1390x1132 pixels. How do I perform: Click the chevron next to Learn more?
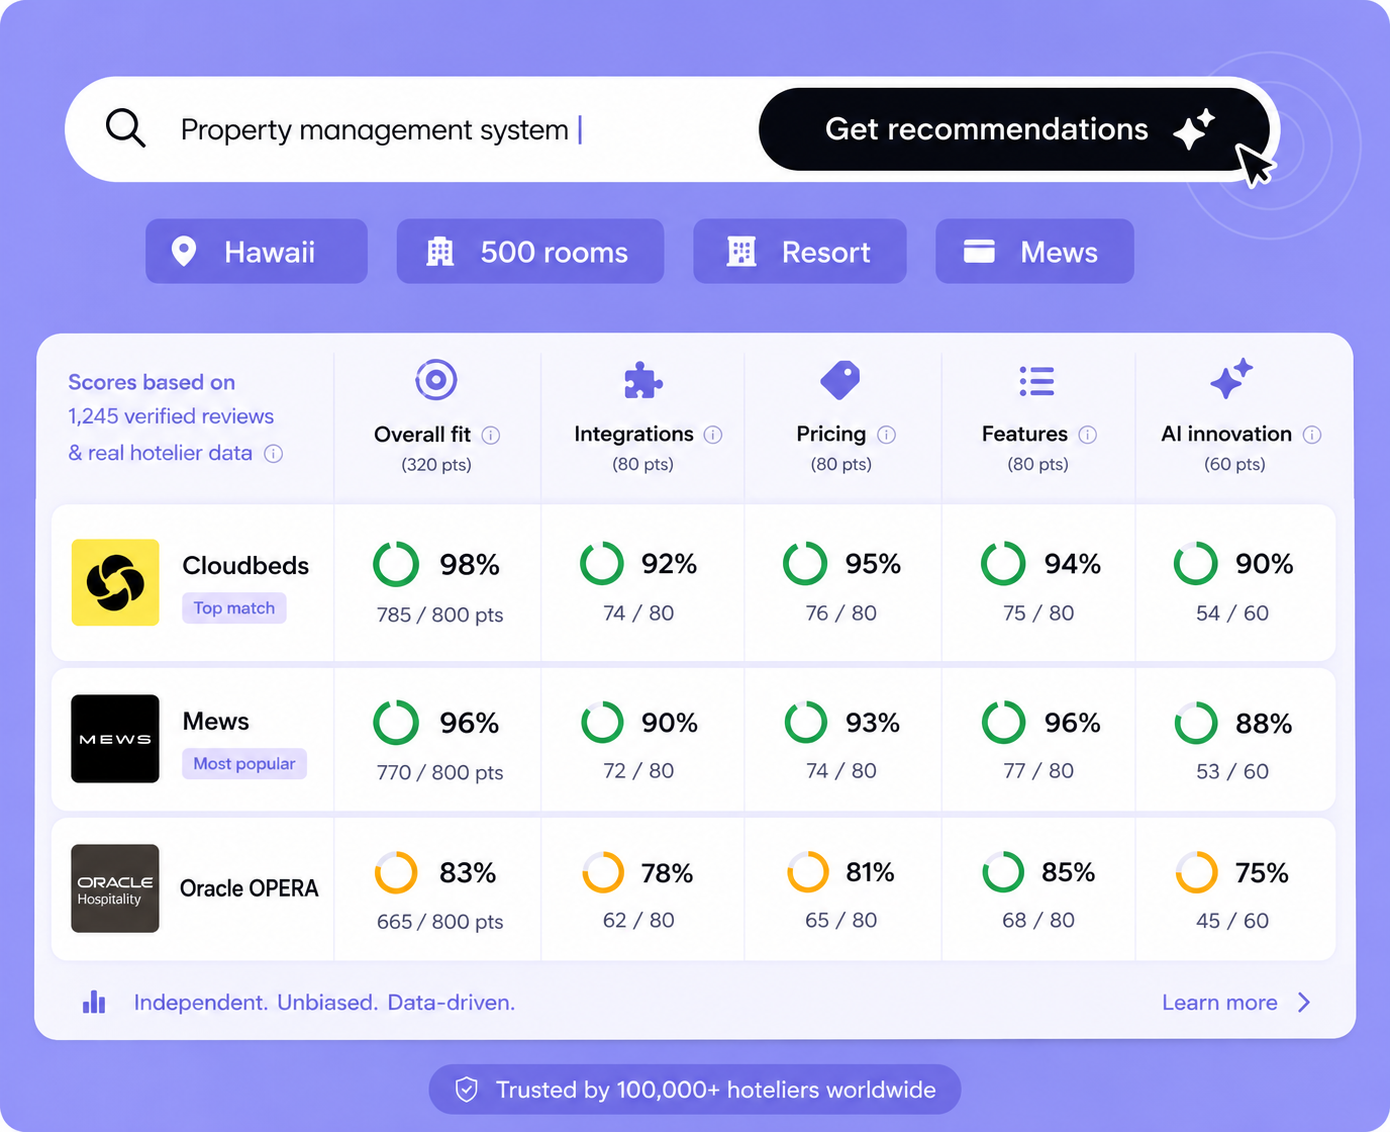1304,1002
